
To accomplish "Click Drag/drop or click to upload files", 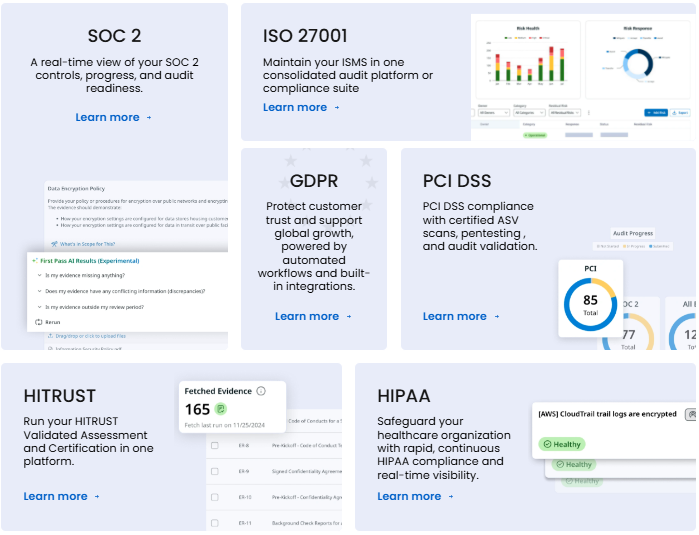I will click(x=90, y=336).
